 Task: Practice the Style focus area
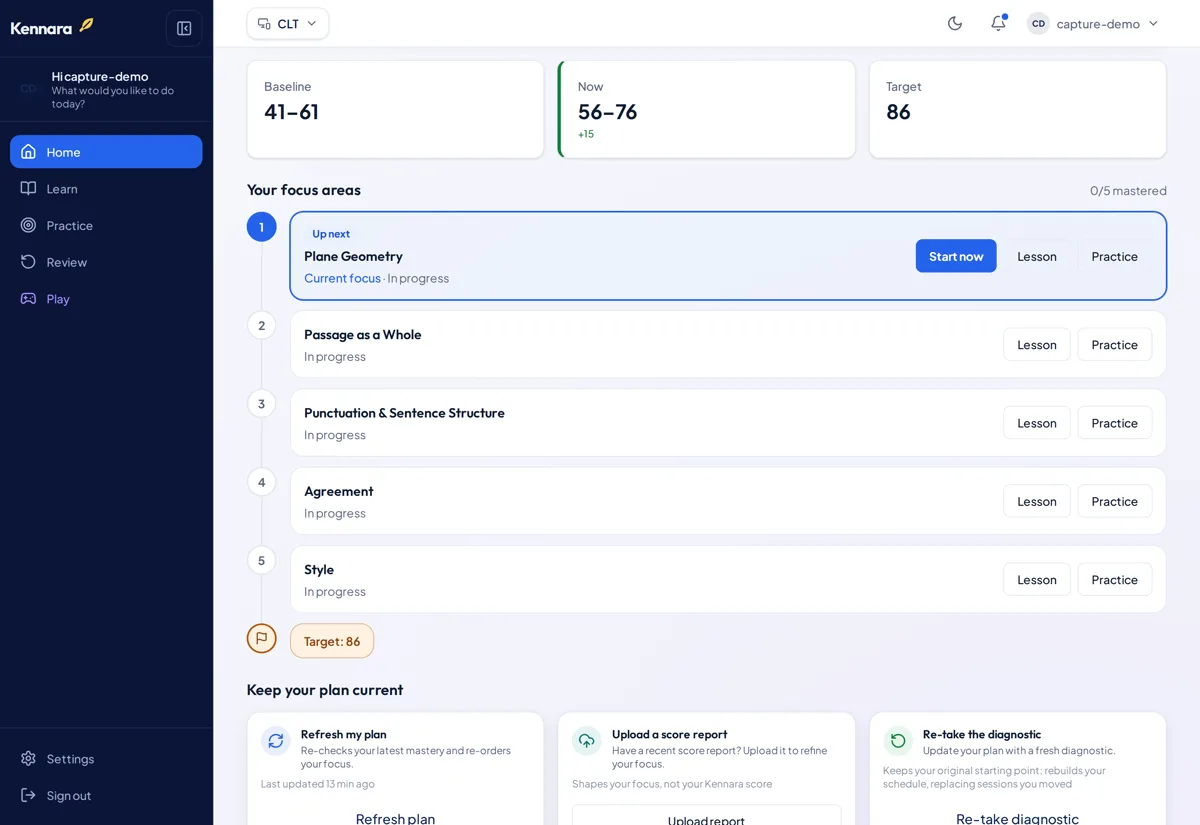pos(1115,580)
